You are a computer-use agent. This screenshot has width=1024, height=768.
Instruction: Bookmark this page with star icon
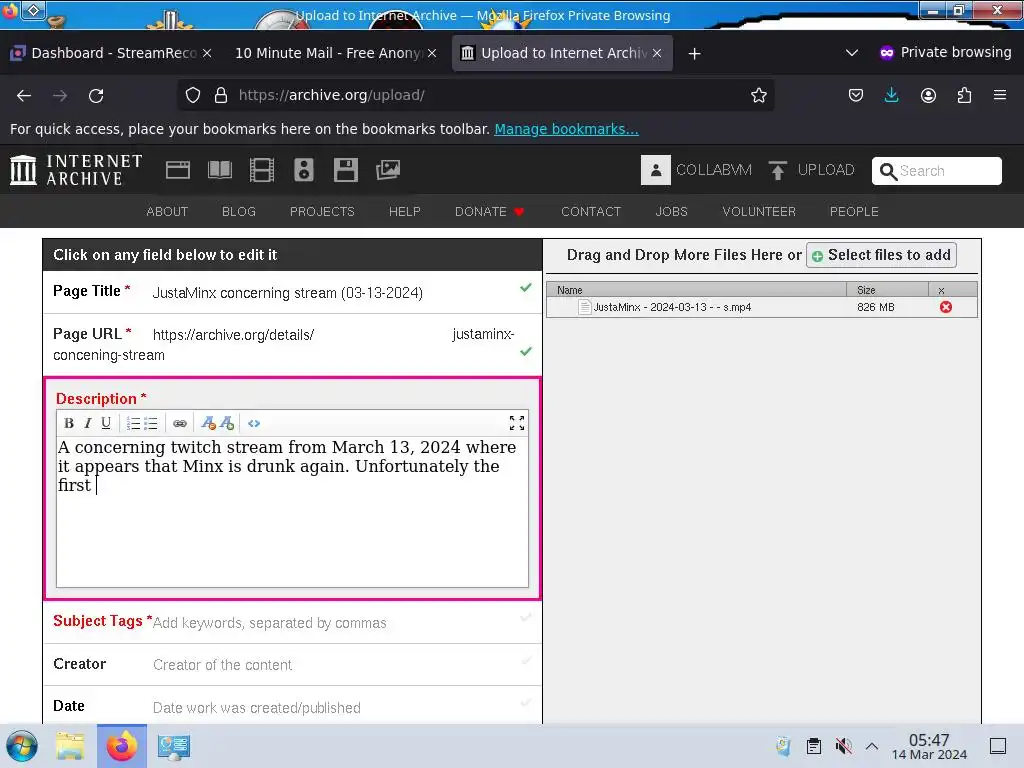click(x=758, y=95)
